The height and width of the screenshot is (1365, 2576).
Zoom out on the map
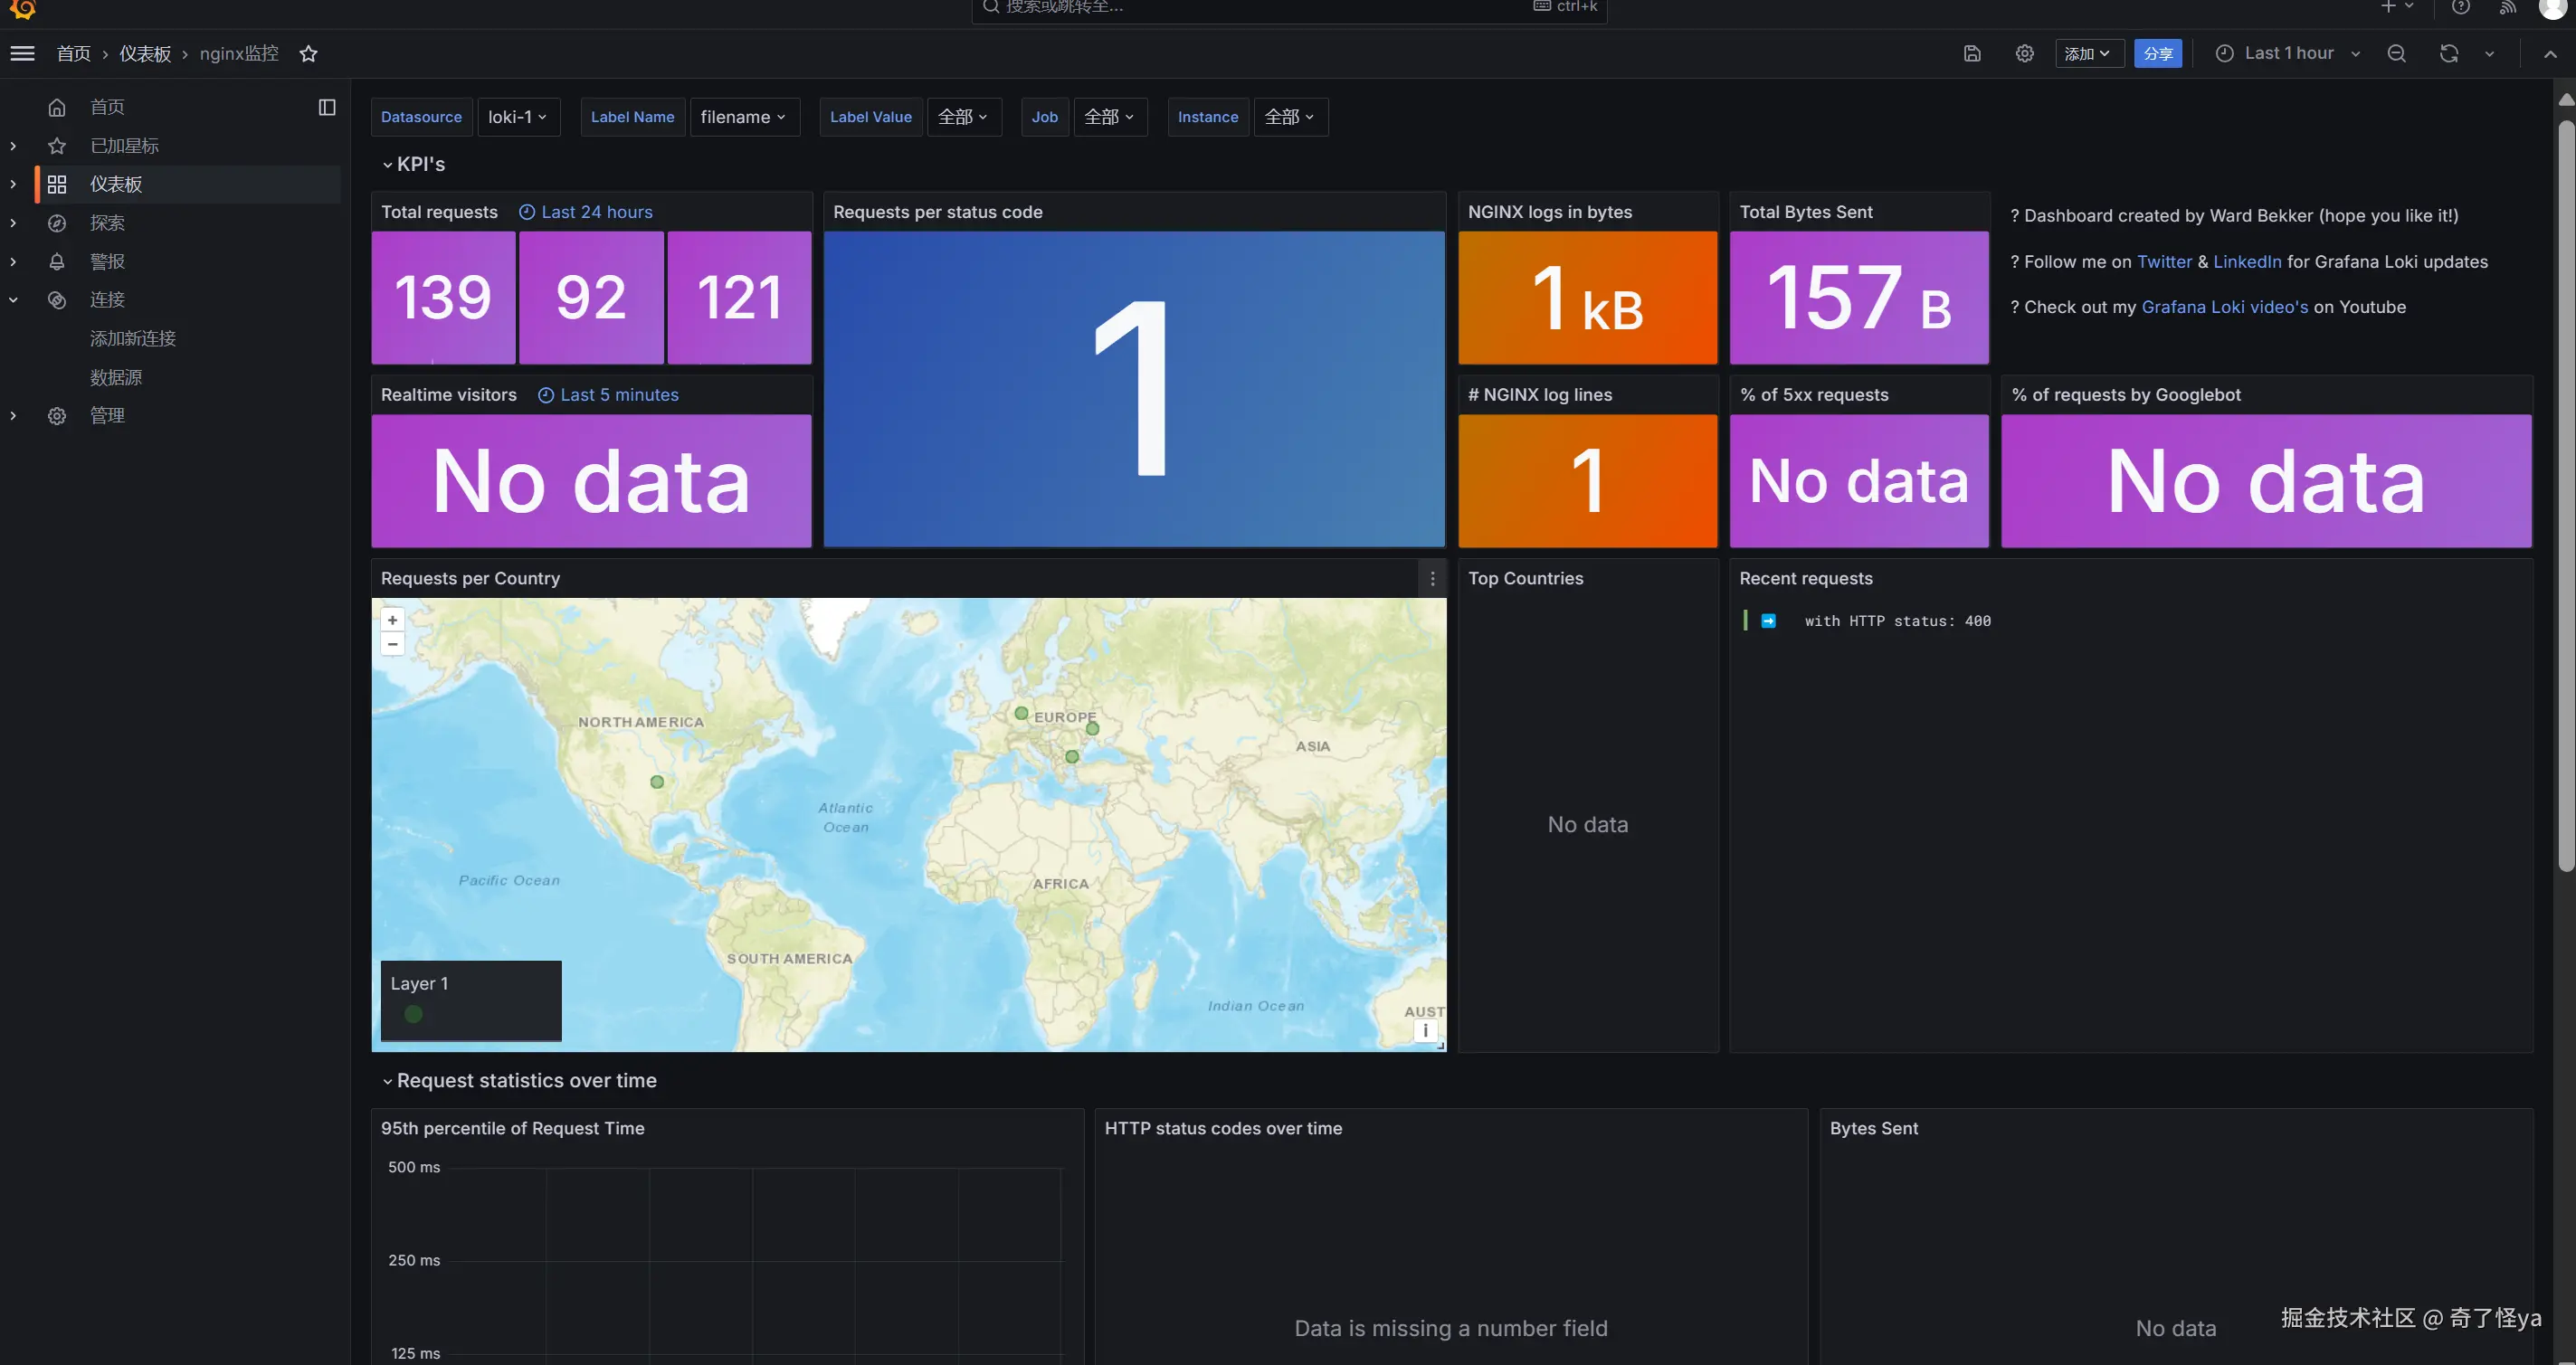(x=392, y=644)
